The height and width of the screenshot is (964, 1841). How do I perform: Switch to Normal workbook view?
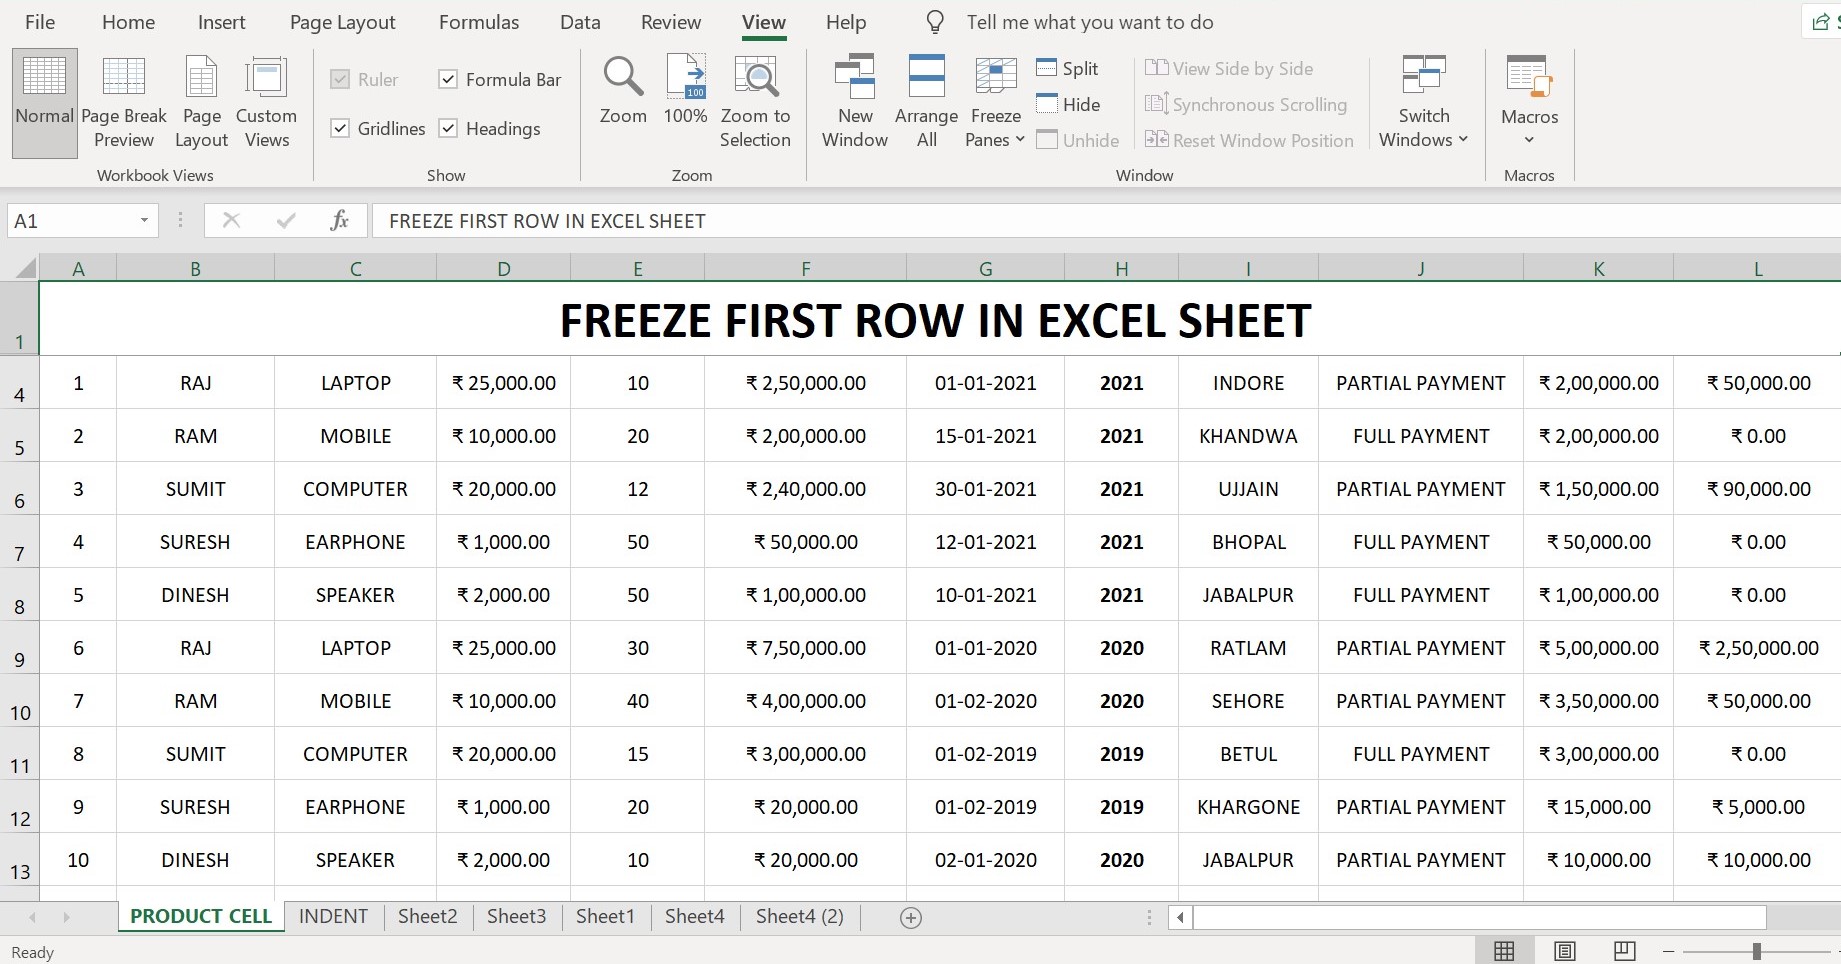(45, 103)
